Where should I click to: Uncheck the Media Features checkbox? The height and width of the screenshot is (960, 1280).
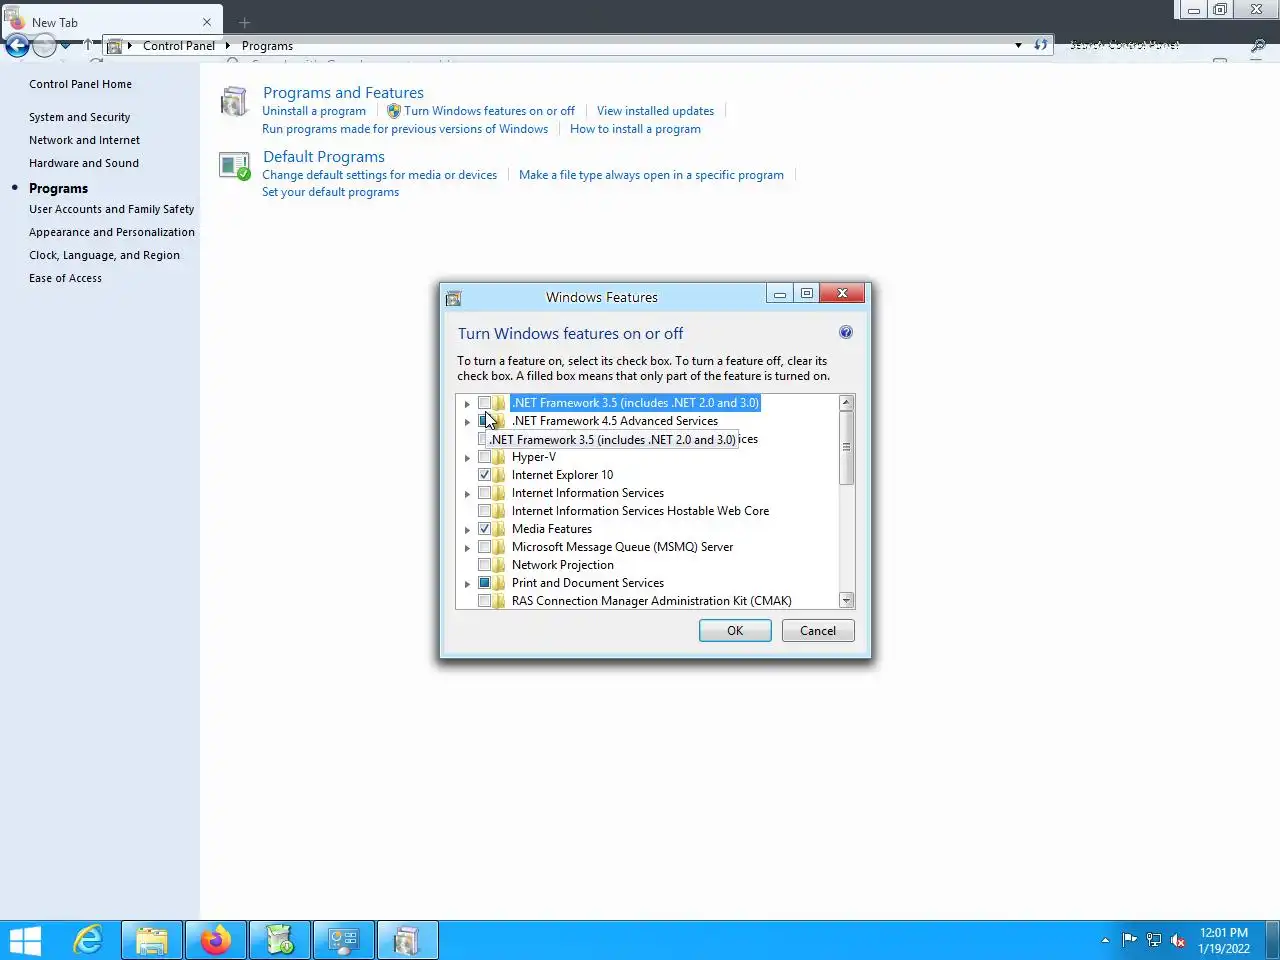point(485,529)
